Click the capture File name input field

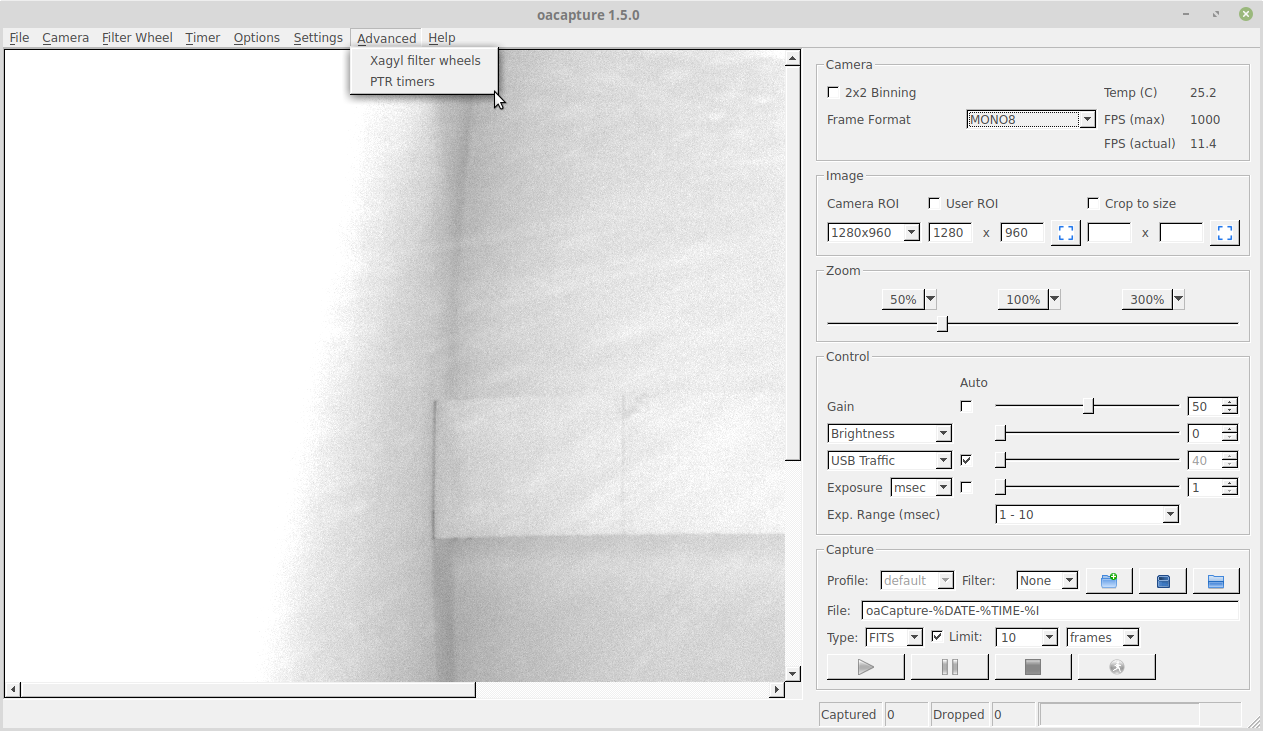(x=1050, y=611)
